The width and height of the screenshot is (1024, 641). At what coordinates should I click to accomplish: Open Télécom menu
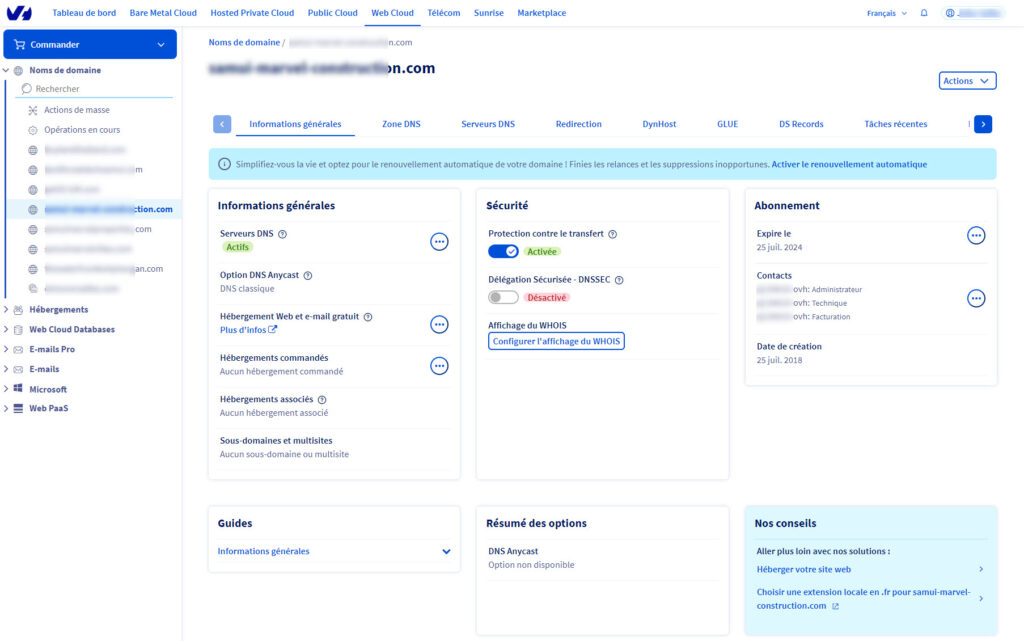pyautogui.click(x=443, y=13)
